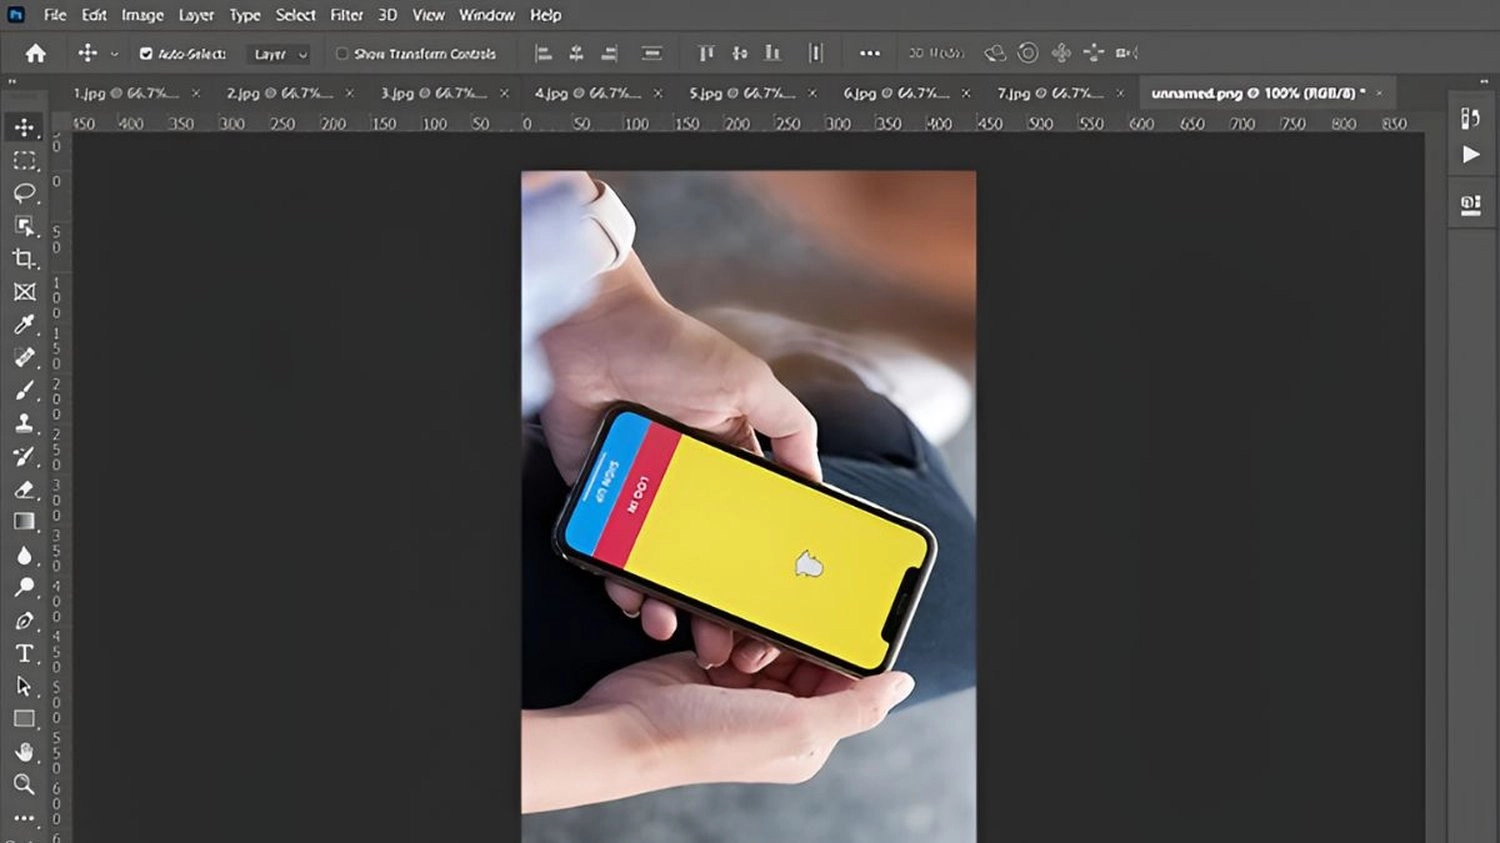Click align left edges icon
The image size is (1500, 843).
pyautogui.click(x=543, y=53)
